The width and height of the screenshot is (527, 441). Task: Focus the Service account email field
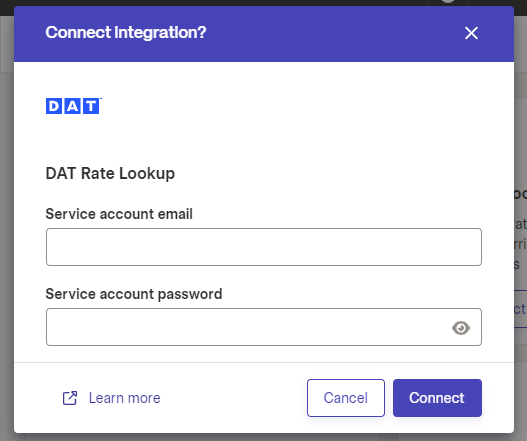[x=264, y=247]
